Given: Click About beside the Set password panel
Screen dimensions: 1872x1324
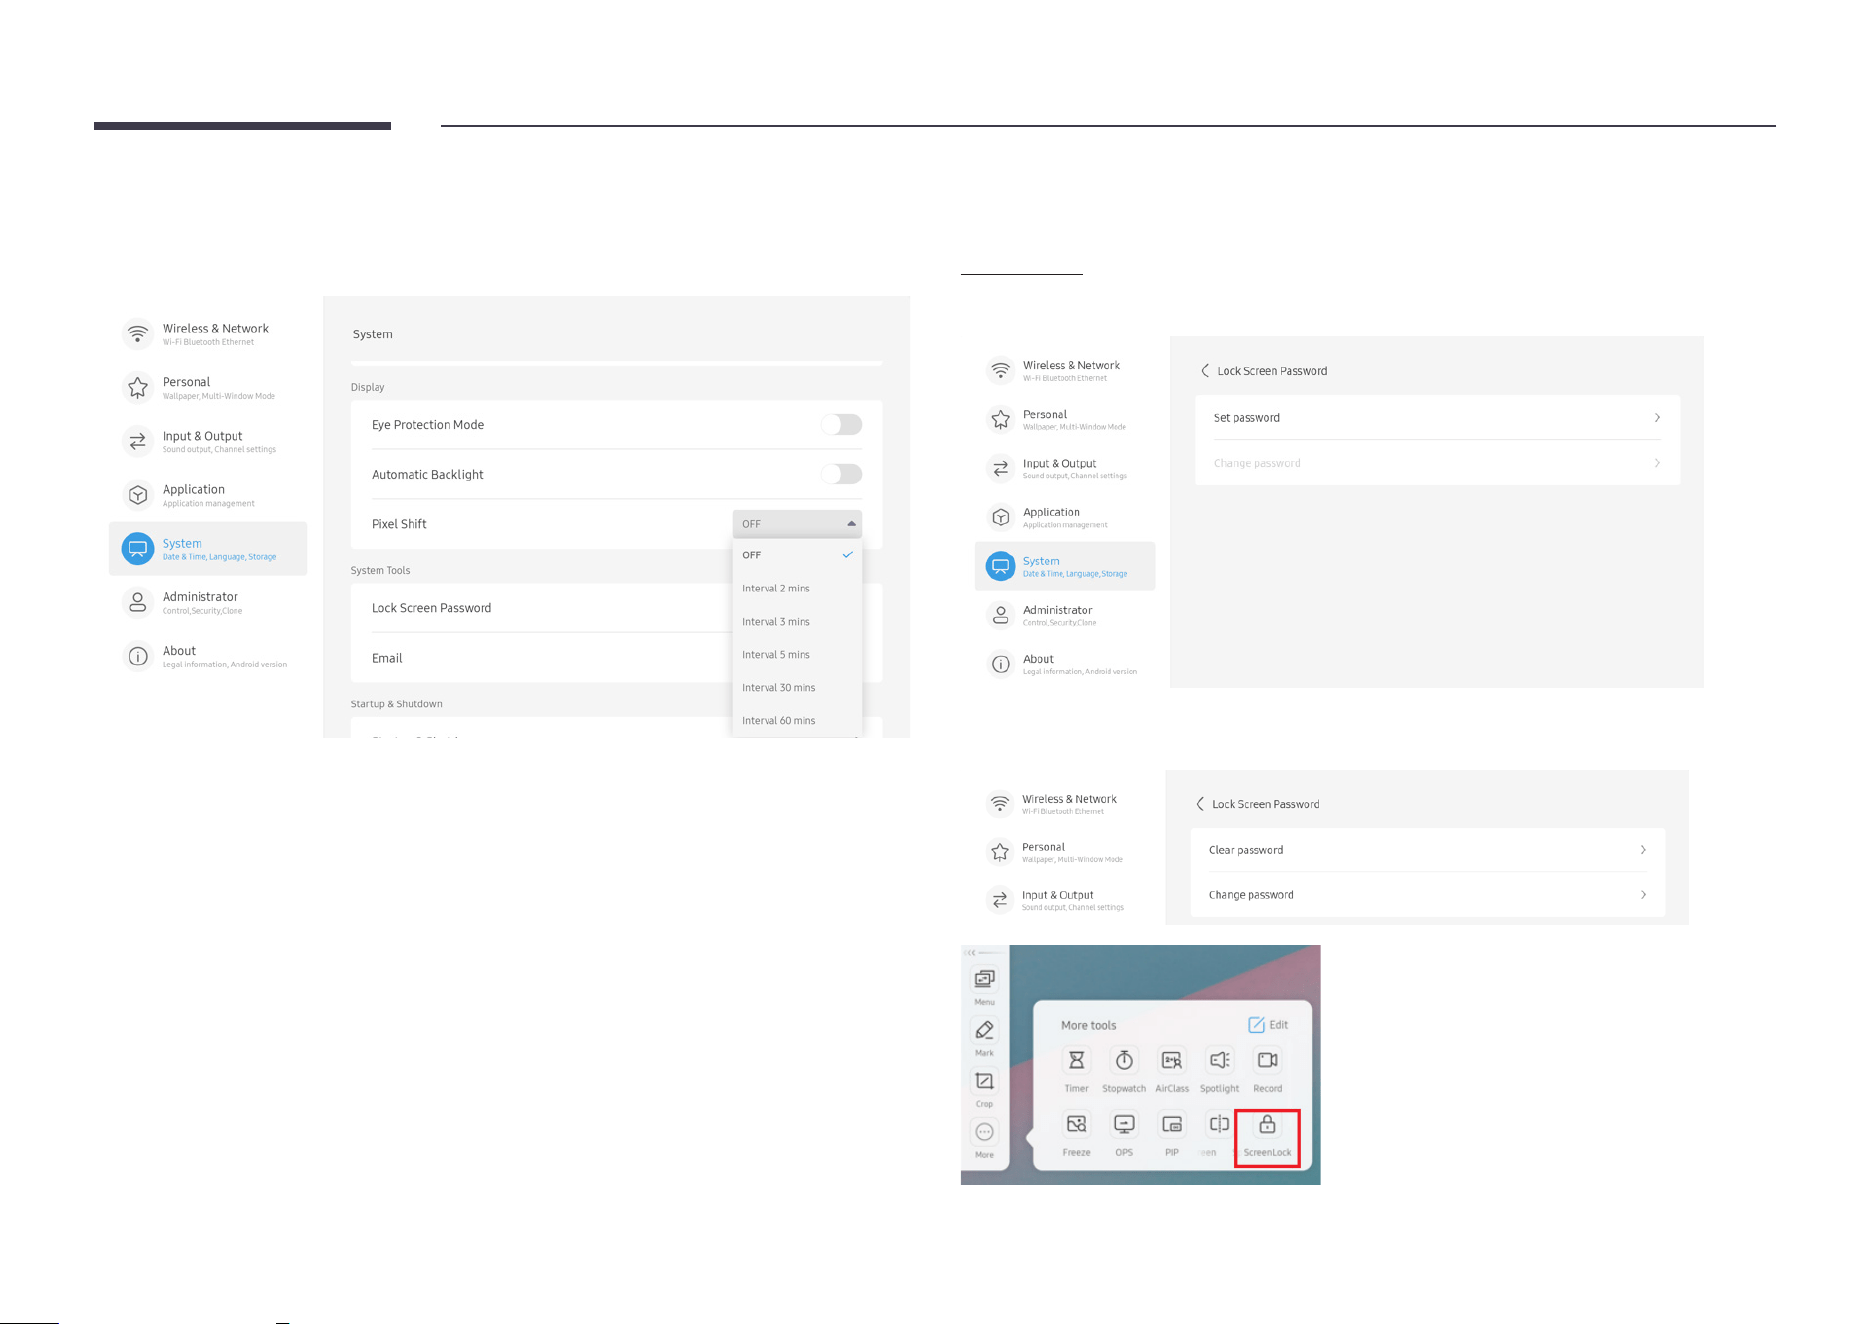Looking at the screenshot, I should click(1064, 664).
